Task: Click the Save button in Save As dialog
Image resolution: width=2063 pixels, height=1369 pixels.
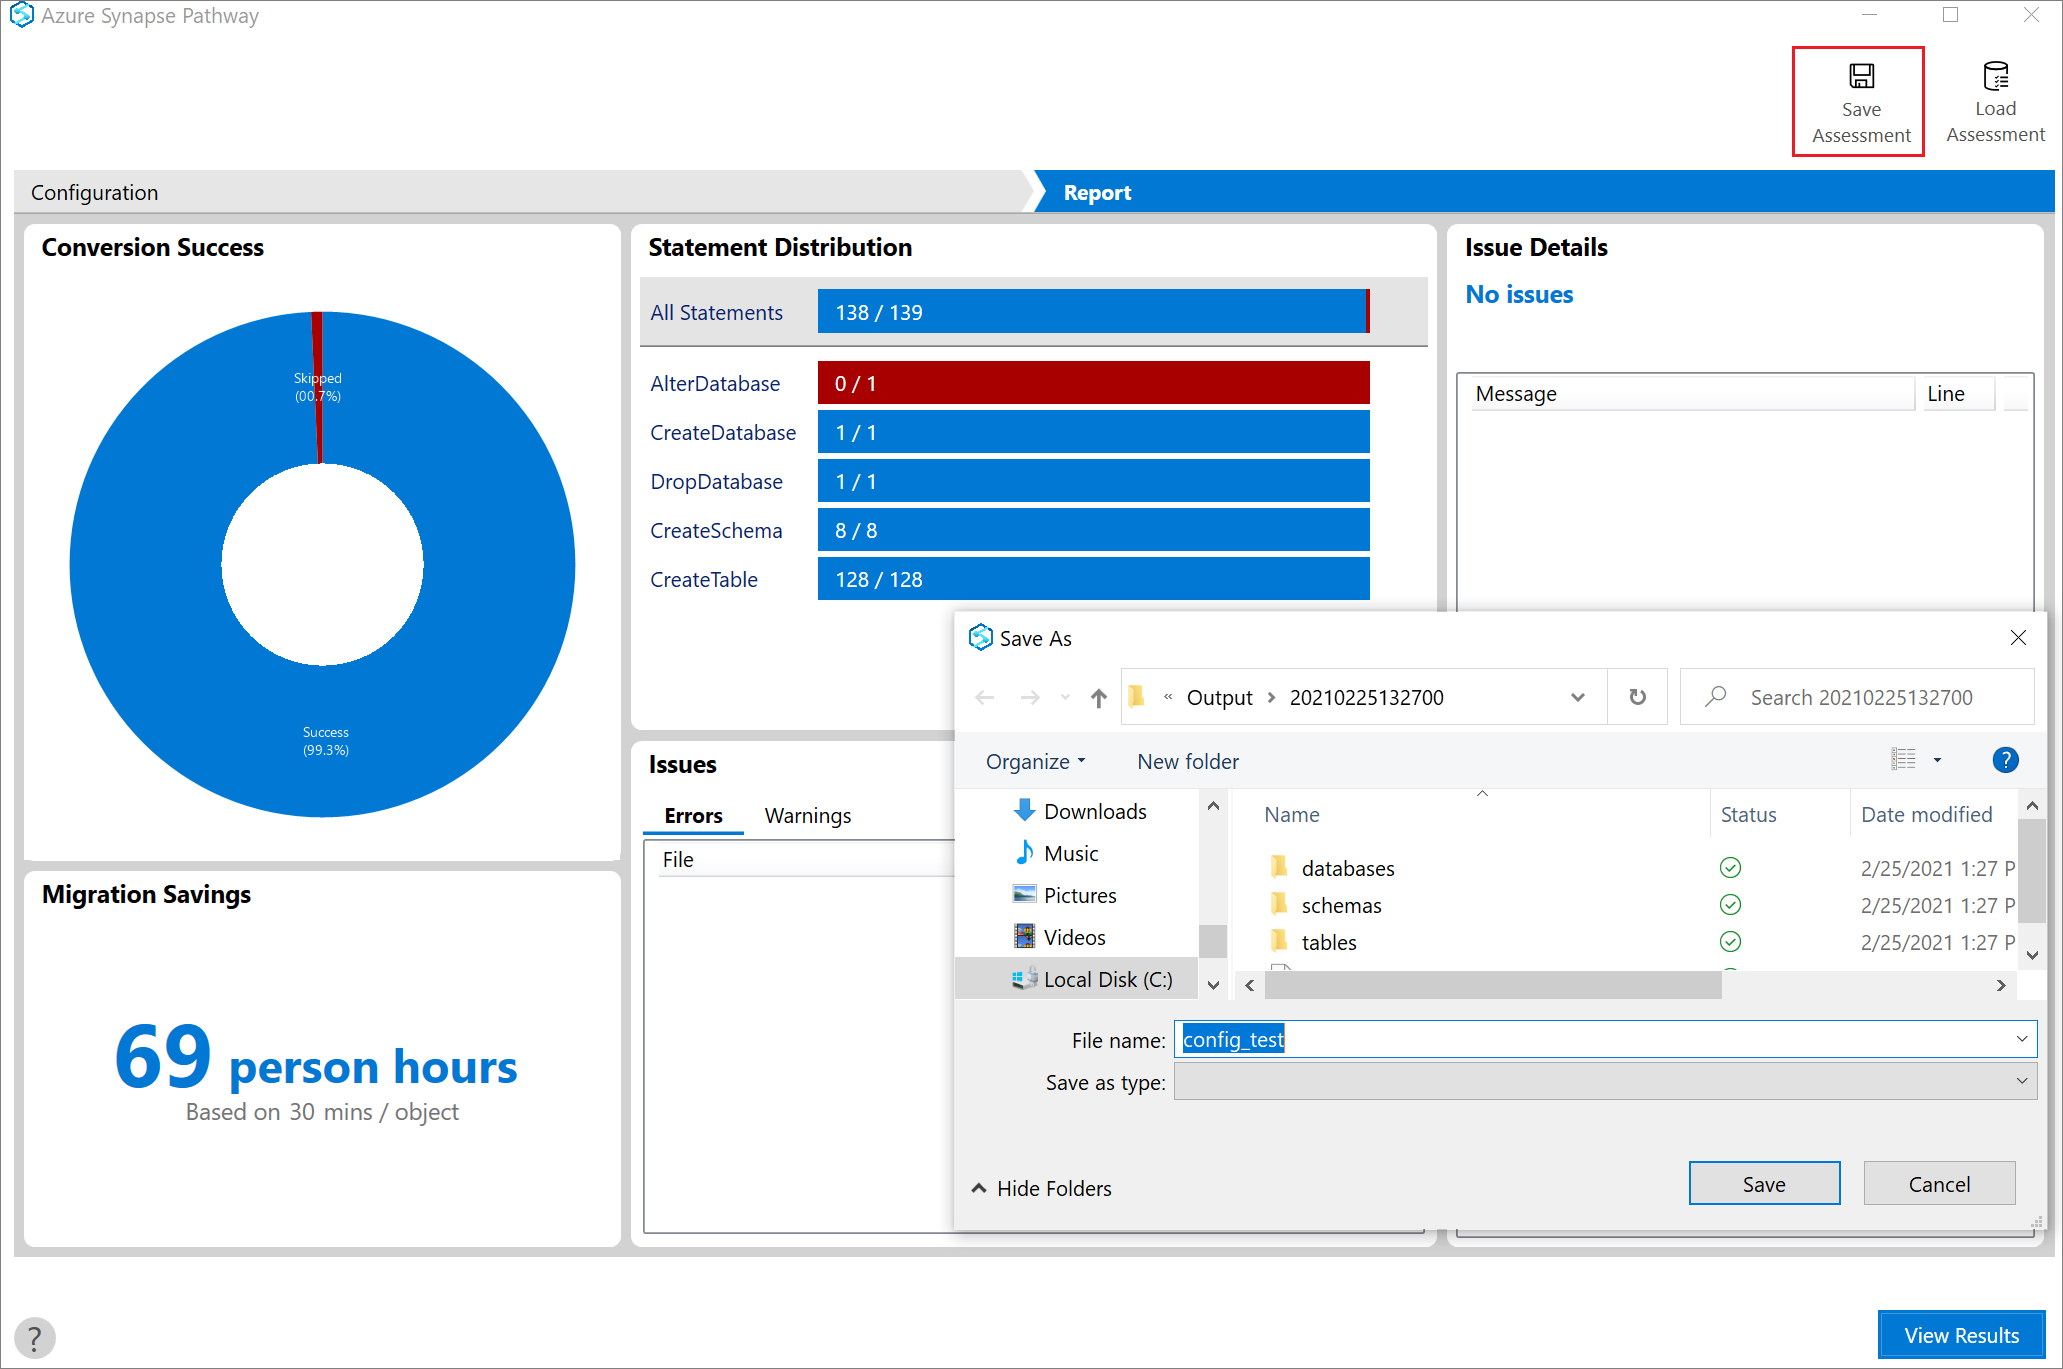Action: [1765, 1183]
